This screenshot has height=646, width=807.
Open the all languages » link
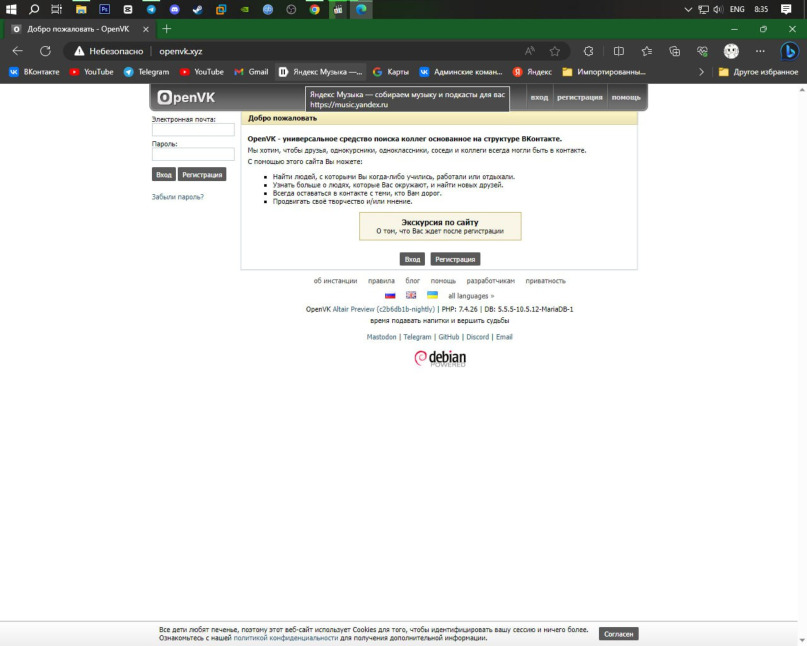tap(471, 296)
